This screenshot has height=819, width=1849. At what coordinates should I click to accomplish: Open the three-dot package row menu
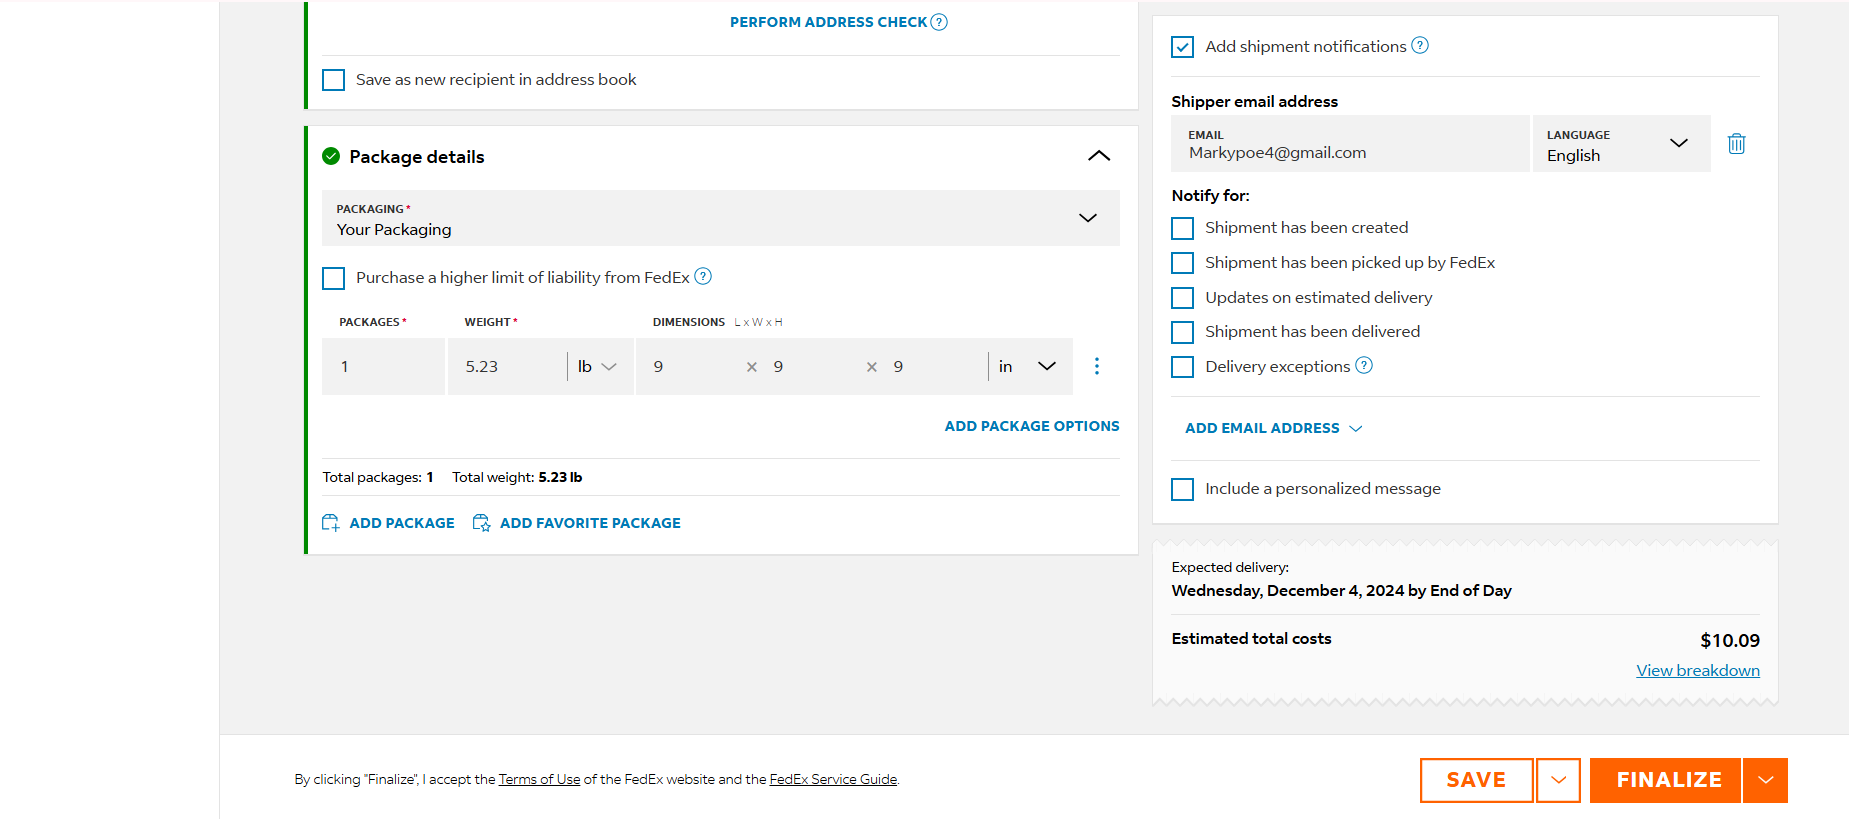1097,366
